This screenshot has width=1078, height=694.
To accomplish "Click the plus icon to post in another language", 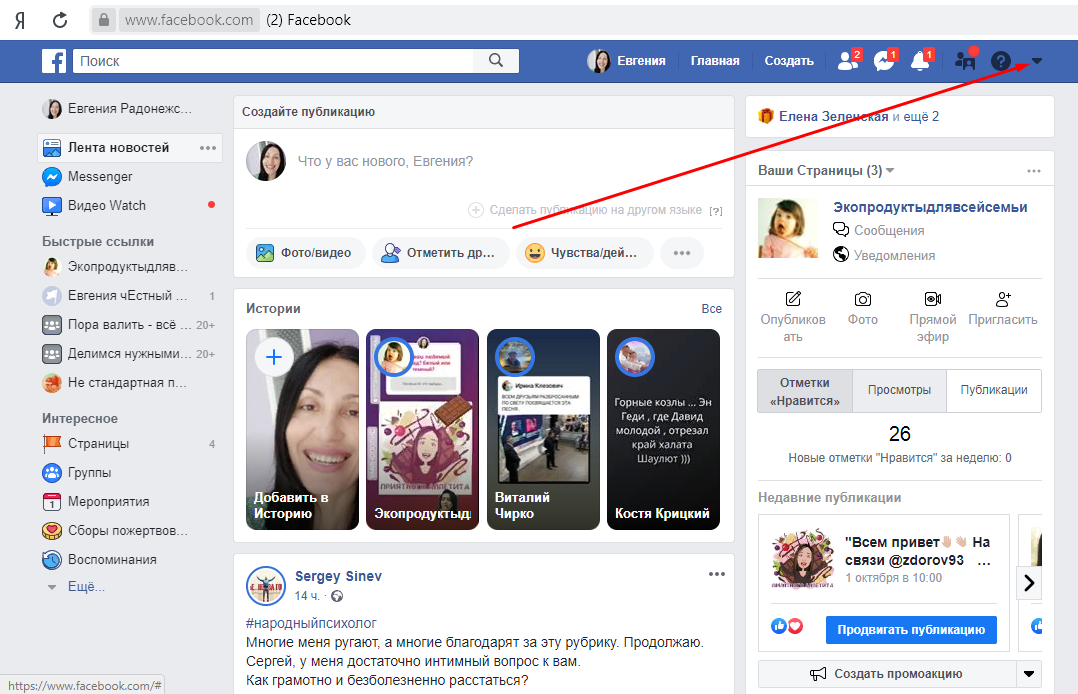I will coord(476,210).
